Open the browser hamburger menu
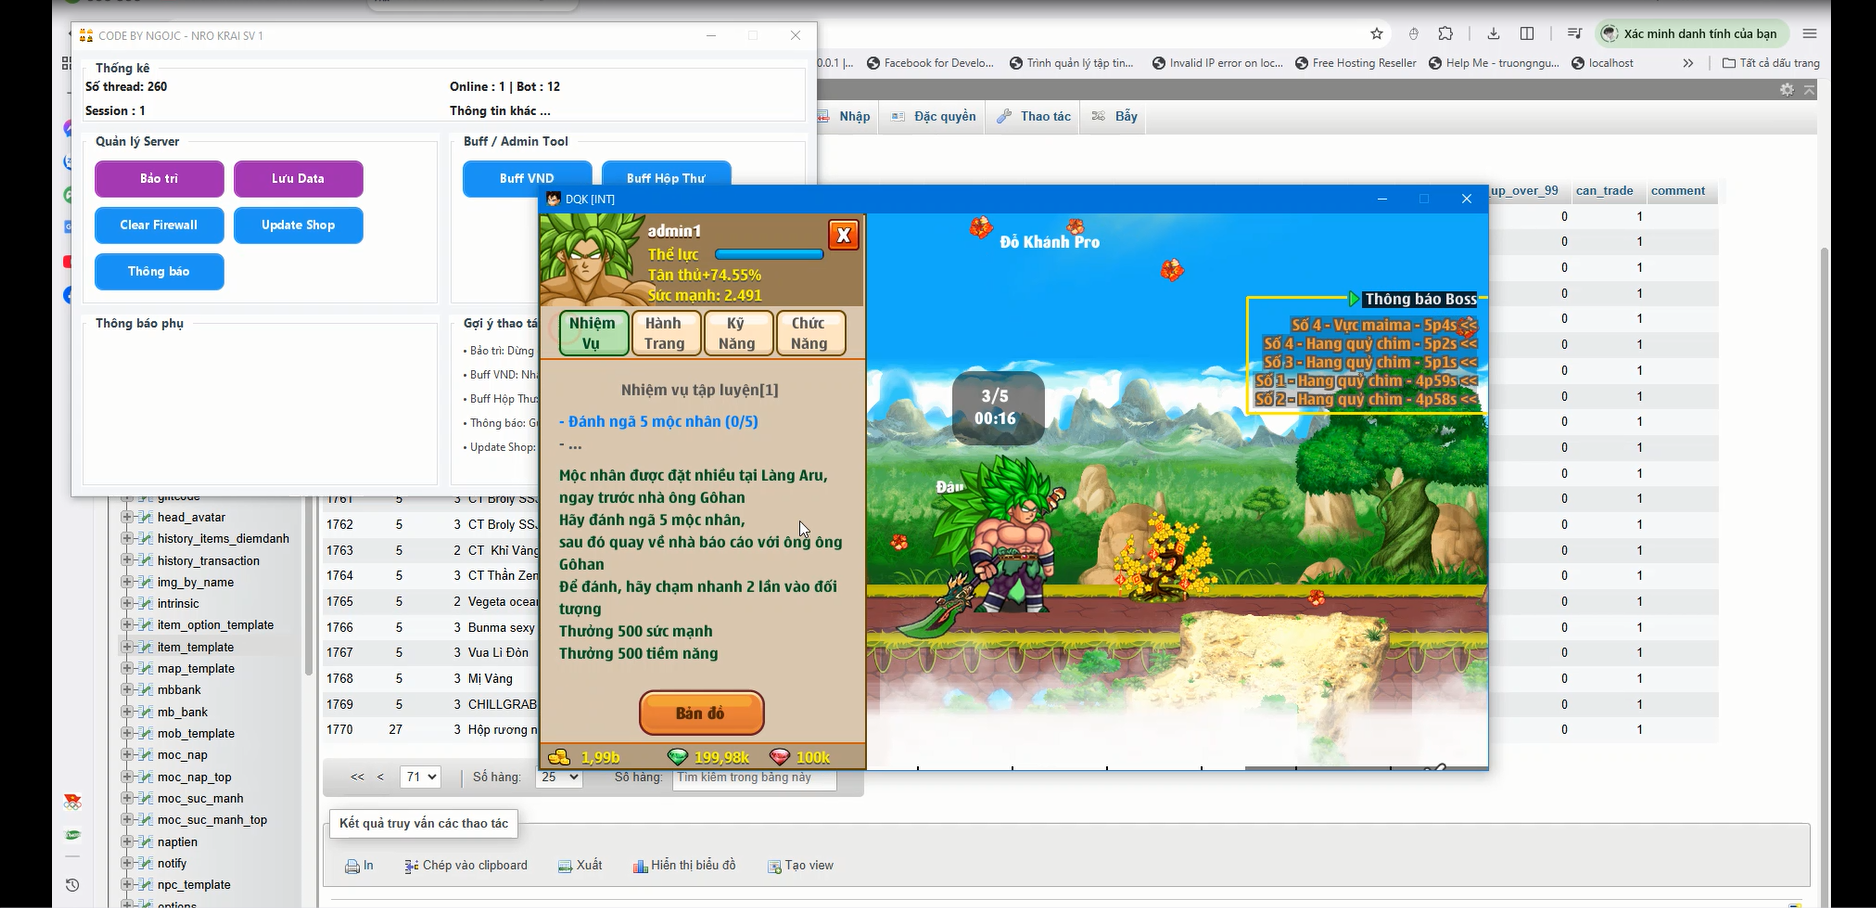The height and width of the screenshot is (908, 1876). pyautogui.click(x=1809, y=34)
